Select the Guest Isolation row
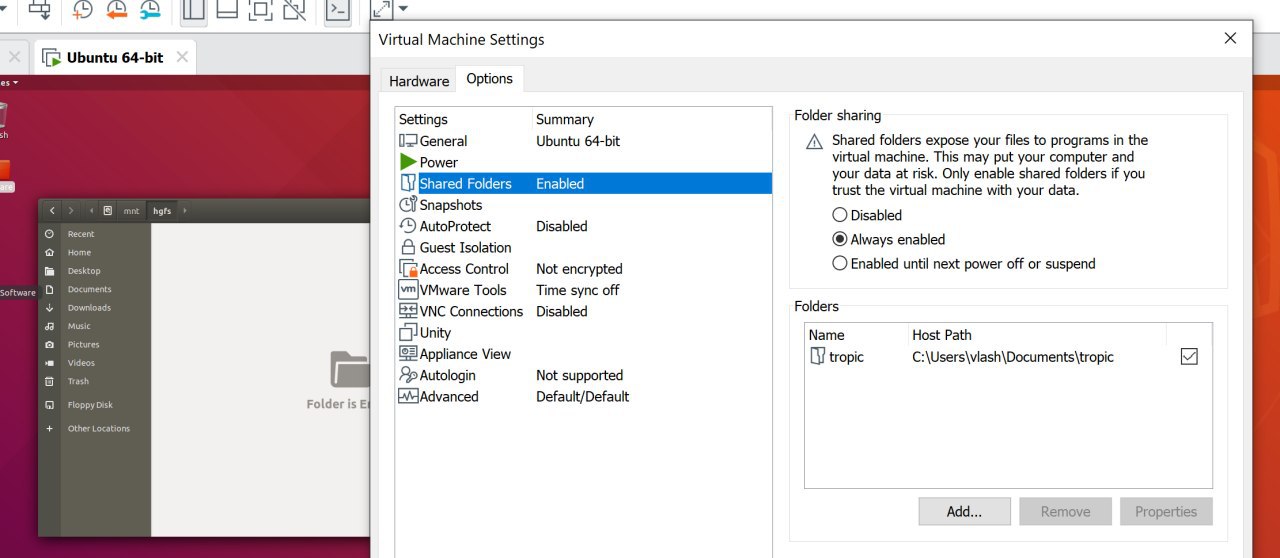 584,247
